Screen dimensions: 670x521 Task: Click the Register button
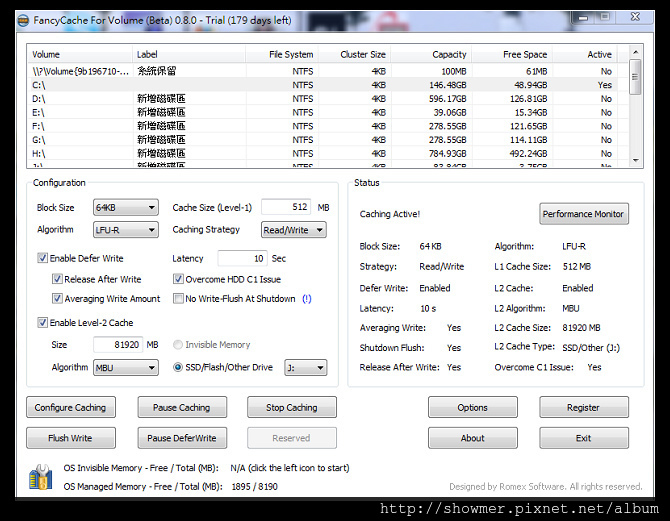(x=584, y=407)
